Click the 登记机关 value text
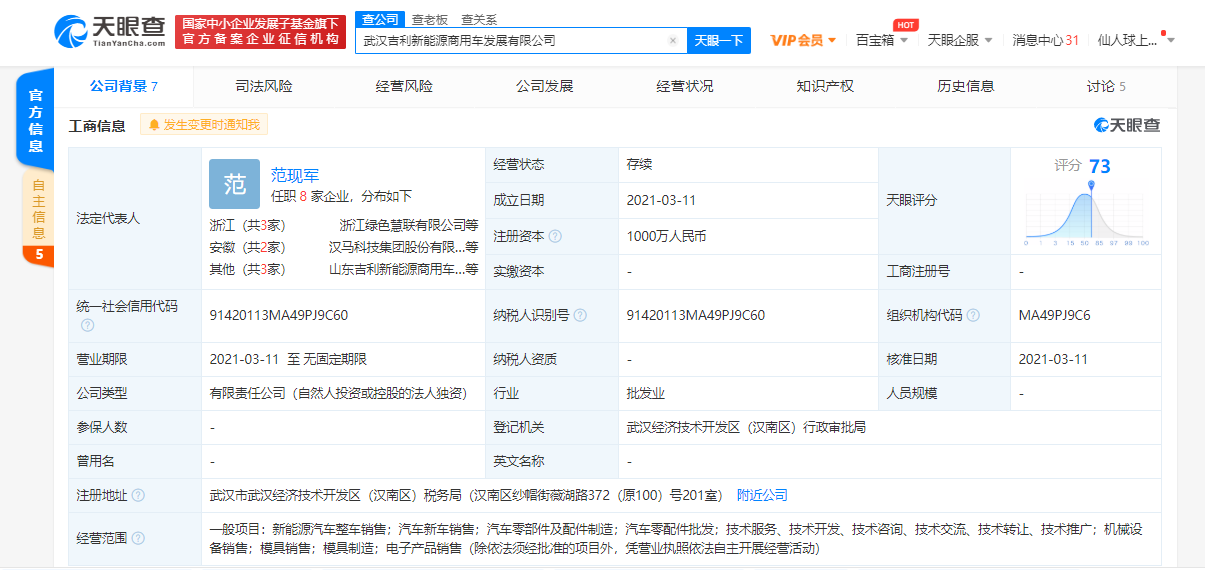1205x570 pixels. tap(746, 427)
